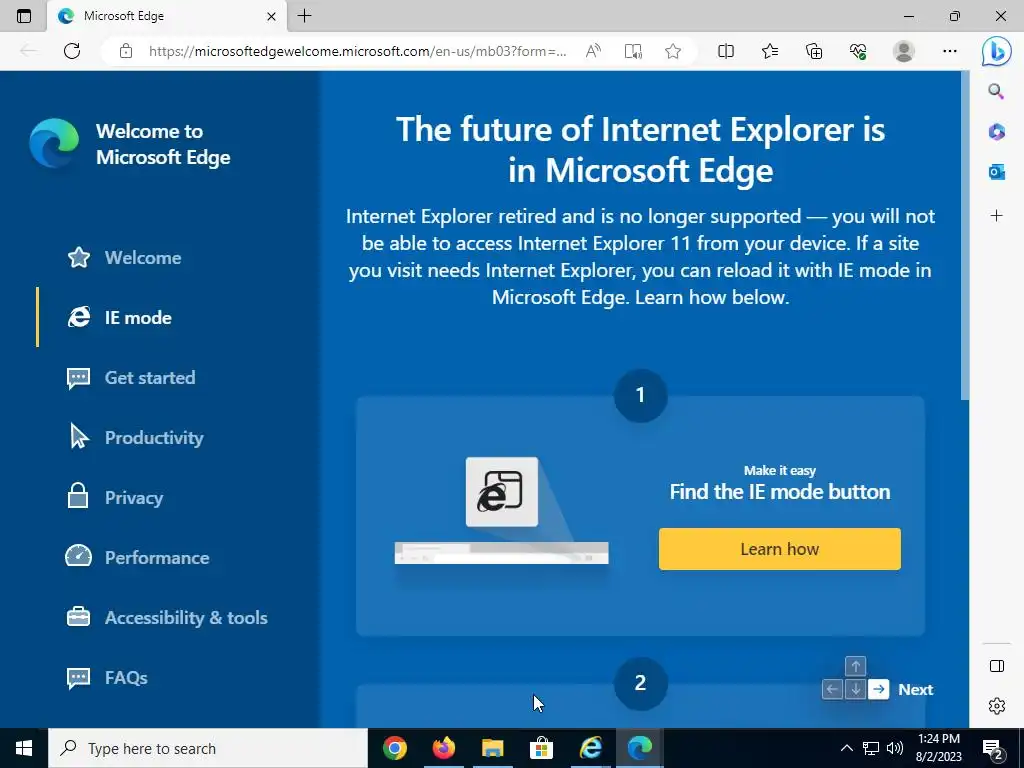Launch Google Chrome from taskbar
This screenshot has width=1024, height=768.
tap(395, 748)
